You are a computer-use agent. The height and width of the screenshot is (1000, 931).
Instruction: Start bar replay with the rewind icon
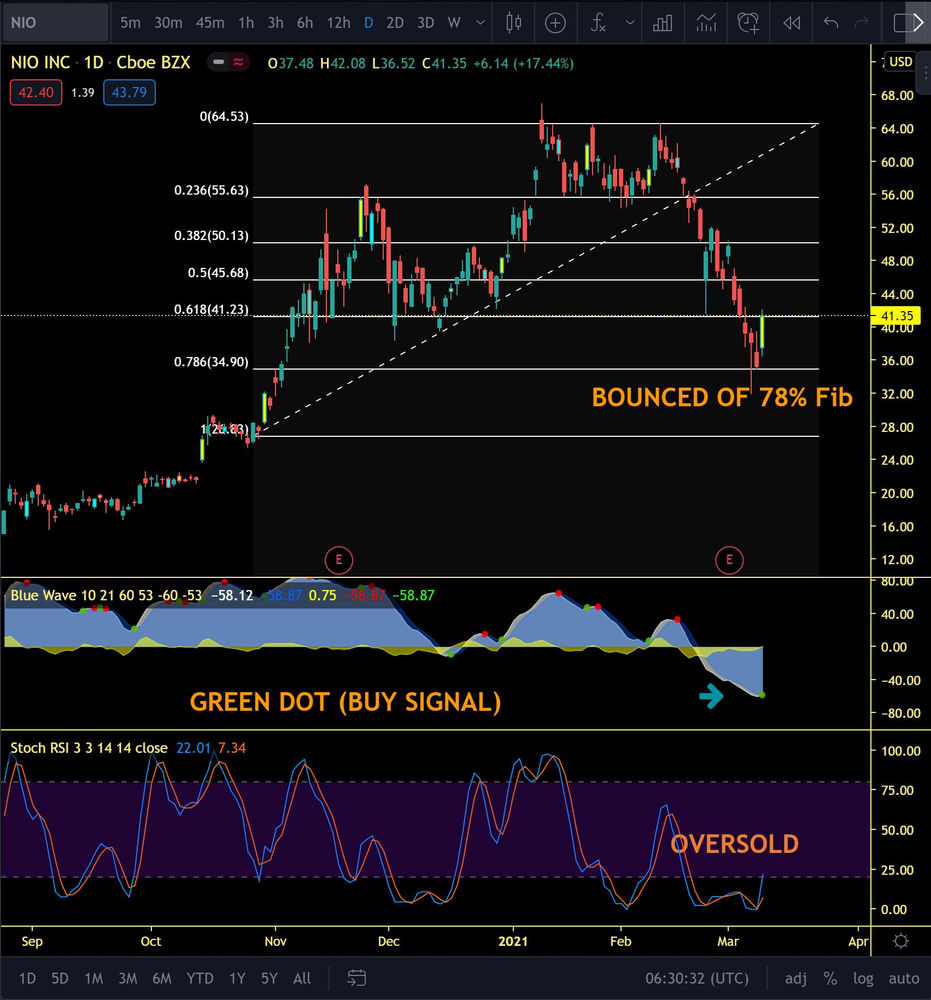pyautogui.click(x=791, y=23)
